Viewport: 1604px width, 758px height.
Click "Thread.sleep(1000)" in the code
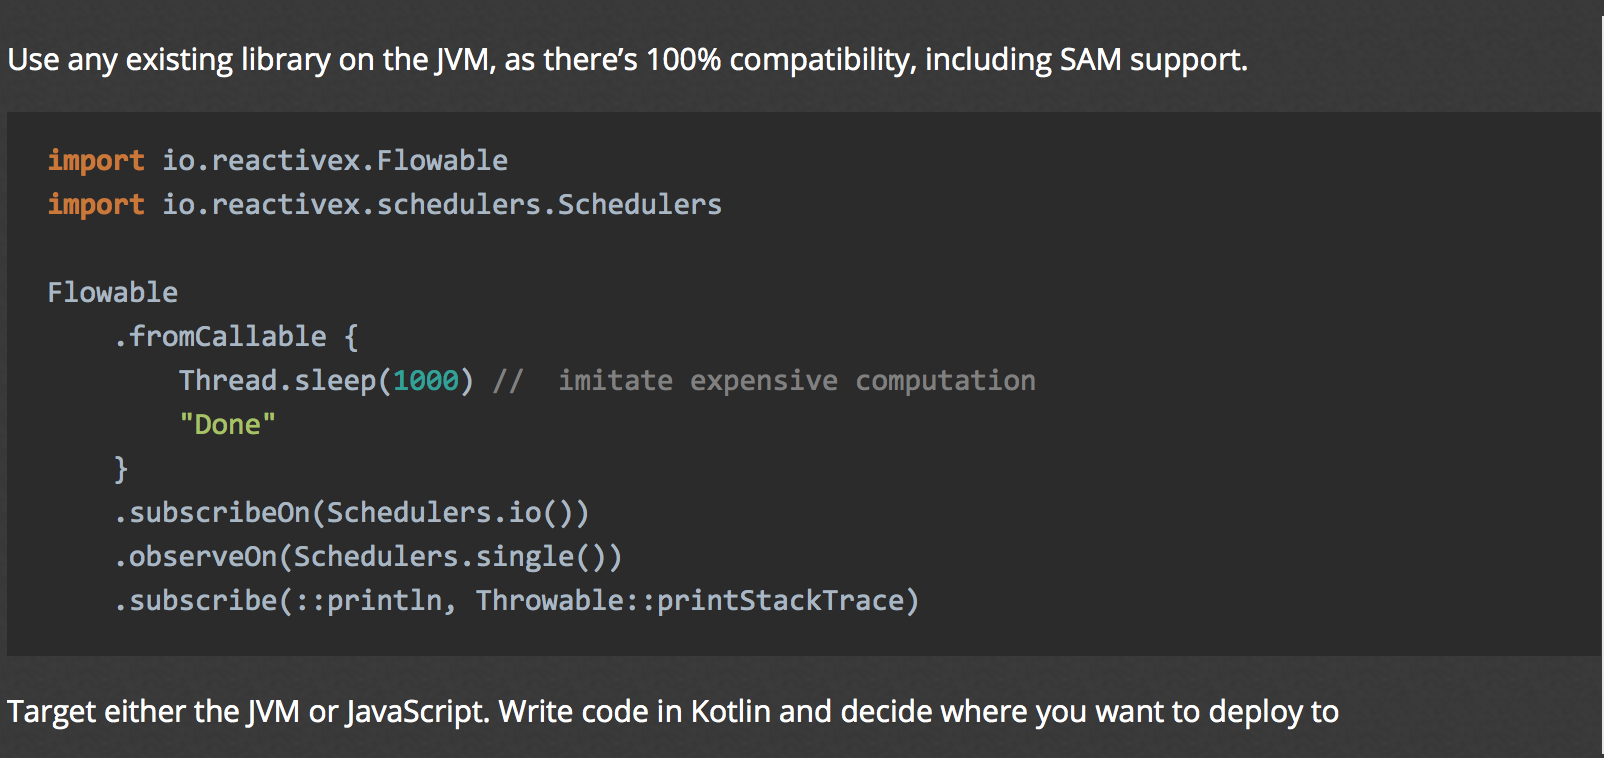[x=326, y=380]
